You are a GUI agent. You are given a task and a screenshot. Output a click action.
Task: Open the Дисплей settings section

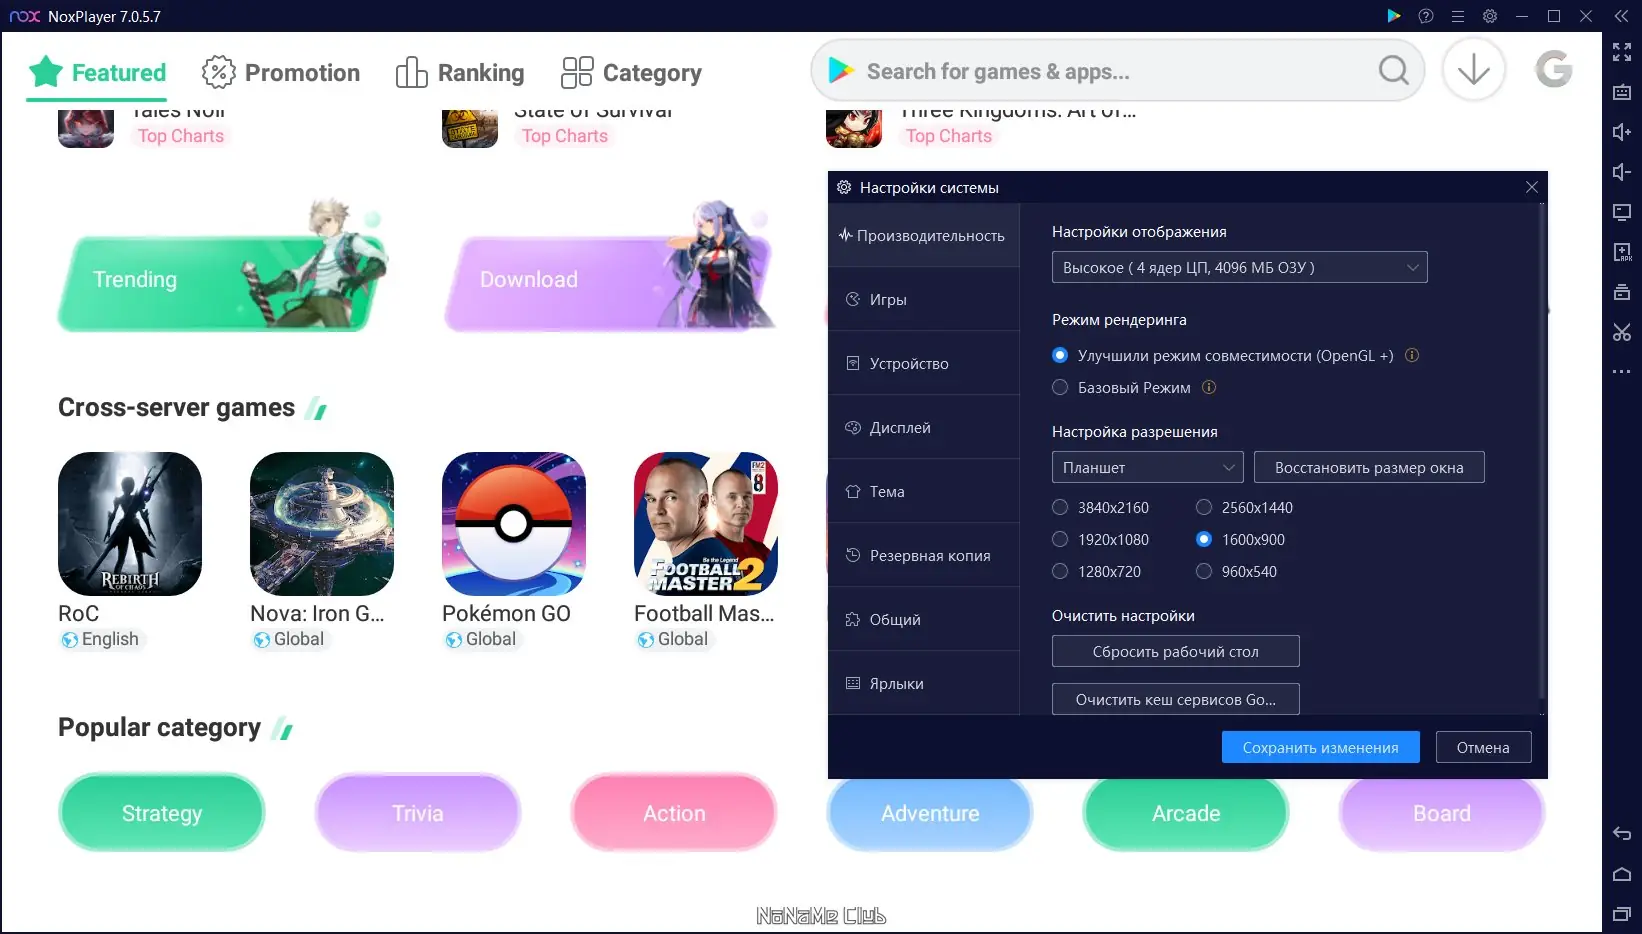(x=924, y=427)
